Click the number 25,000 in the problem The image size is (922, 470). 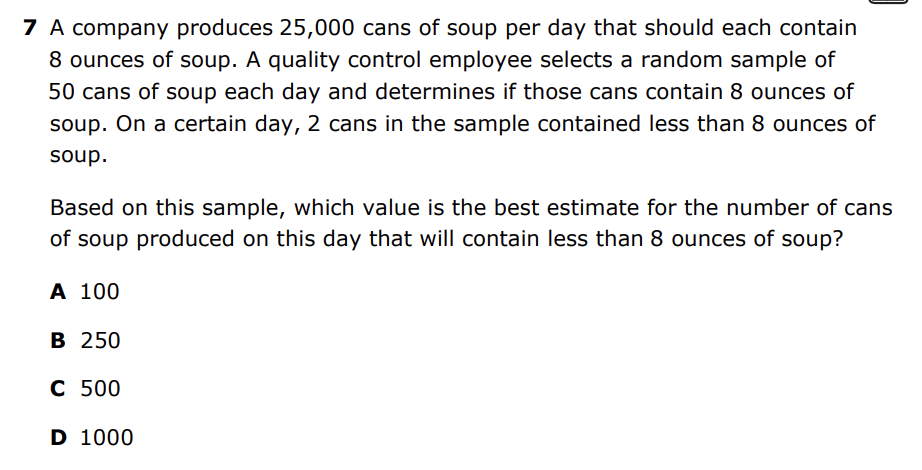point(286,28)
